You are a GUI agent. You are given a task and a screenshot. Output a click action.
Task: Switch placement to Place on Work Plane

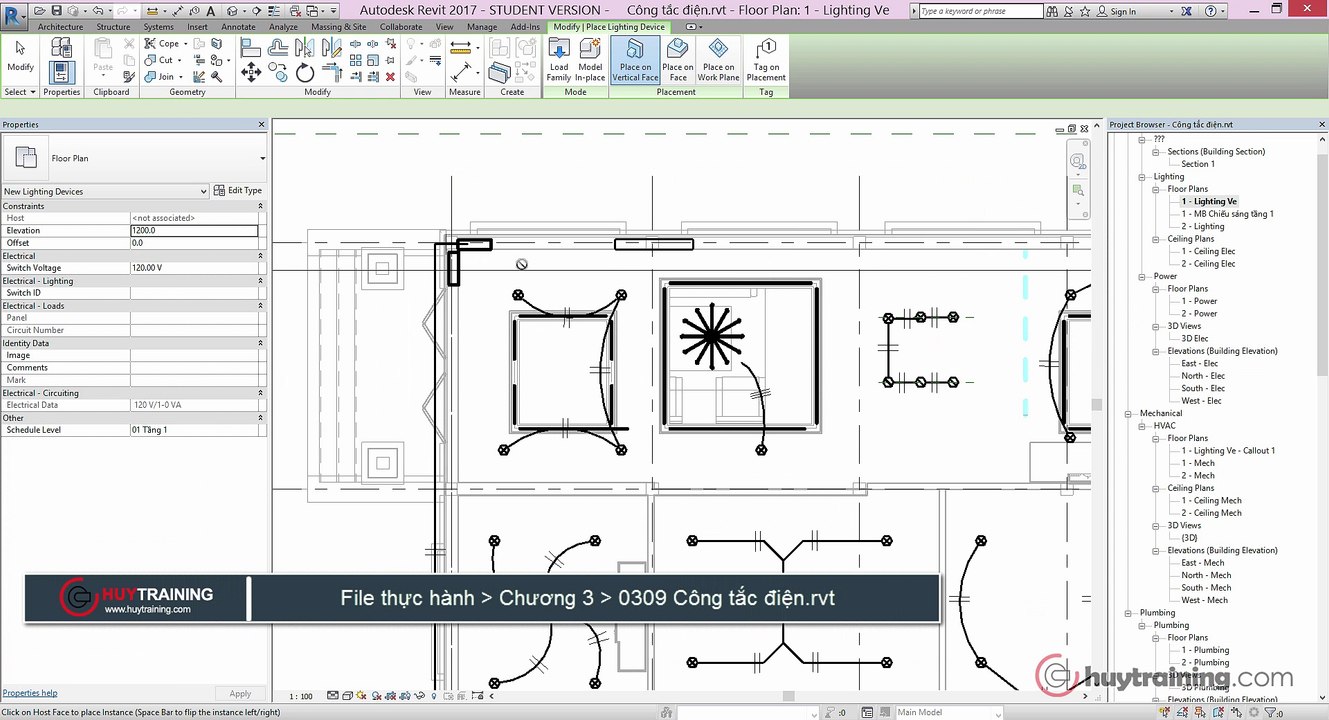(x=718, y=60)
